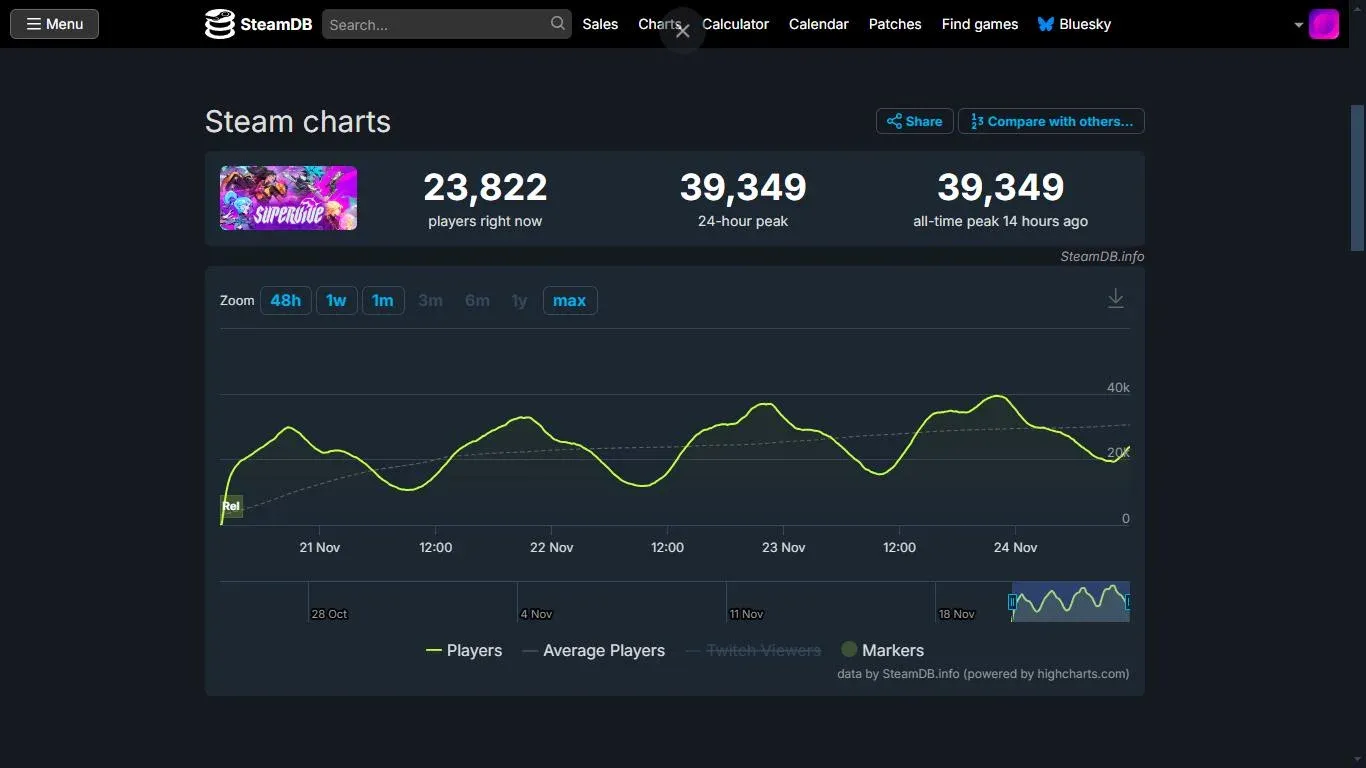Set chart zoom to 1w
The image size is (1366, 768).
[x=336, y=300]
